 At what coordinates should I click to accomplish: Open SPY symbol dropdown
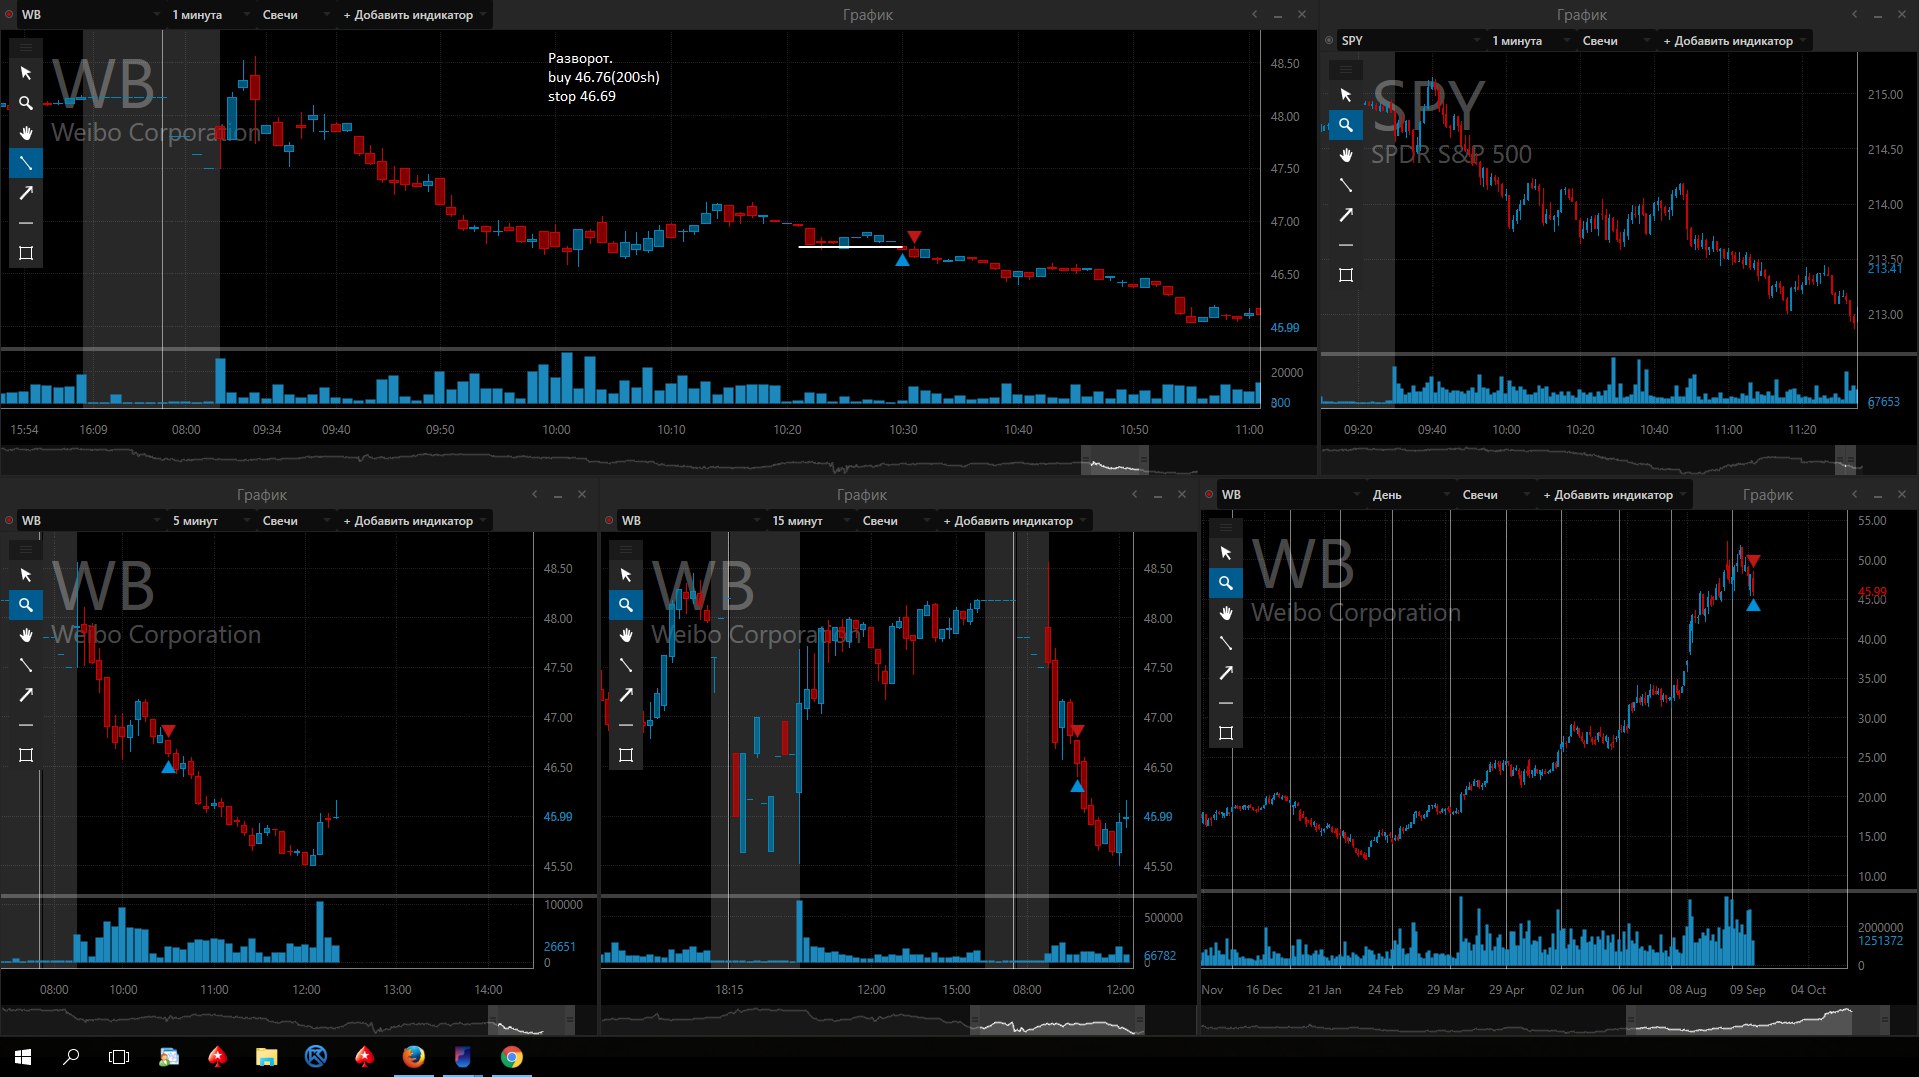pos(1410,41)
